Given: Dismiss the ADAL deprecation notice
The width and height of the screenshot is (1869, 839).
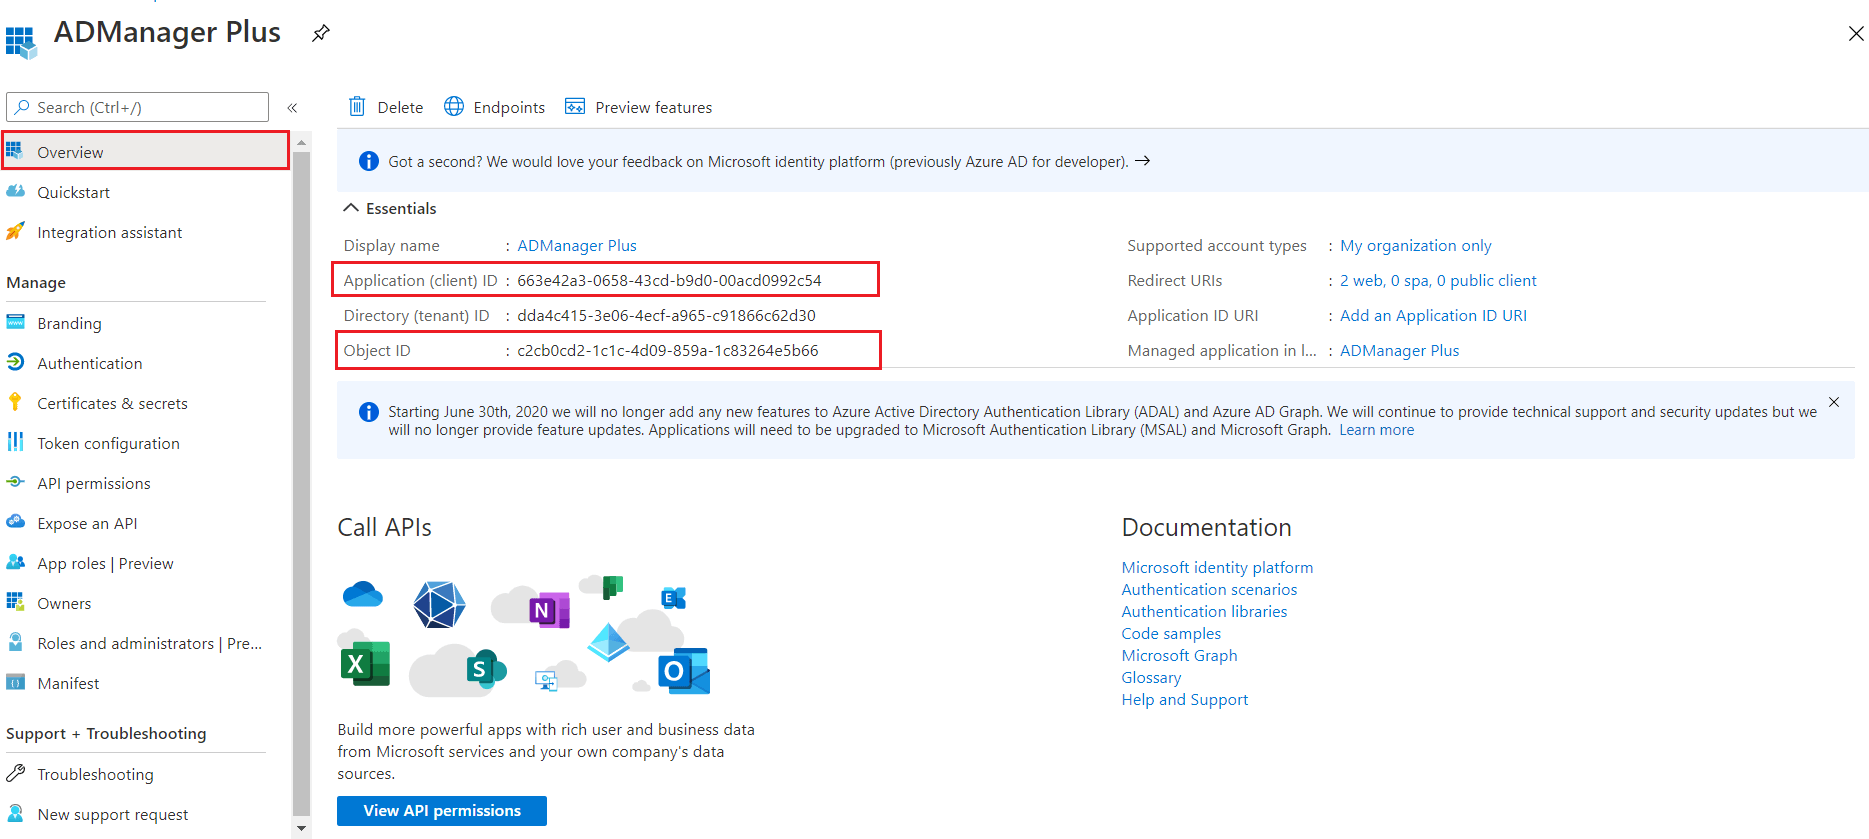Looking at the screenshot, I should tap(1834, 402).
